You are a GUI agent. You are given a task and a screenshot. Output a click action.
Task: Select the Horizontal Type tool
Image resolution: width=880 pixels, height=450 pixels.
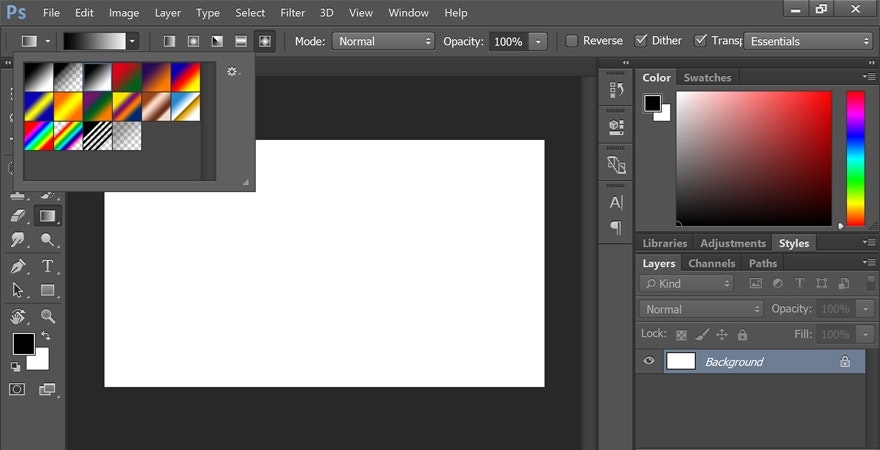(x=47, y=266)
